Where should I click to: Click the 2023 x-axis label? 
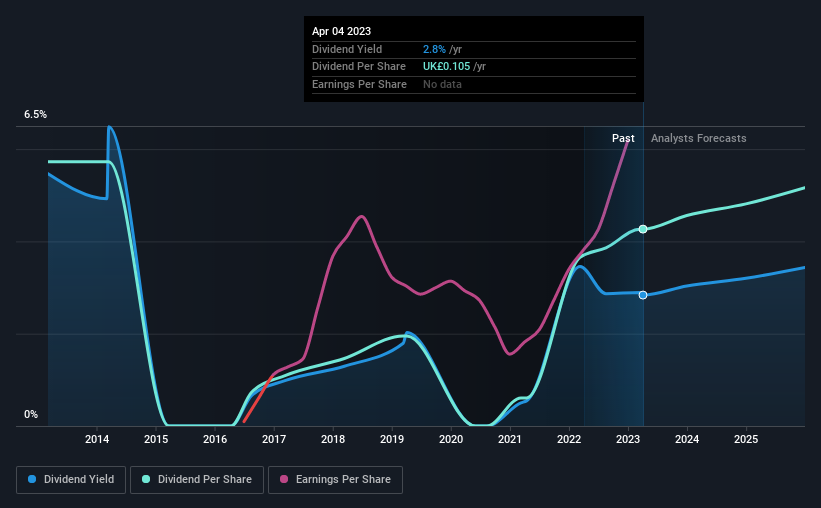pos(628,439)
